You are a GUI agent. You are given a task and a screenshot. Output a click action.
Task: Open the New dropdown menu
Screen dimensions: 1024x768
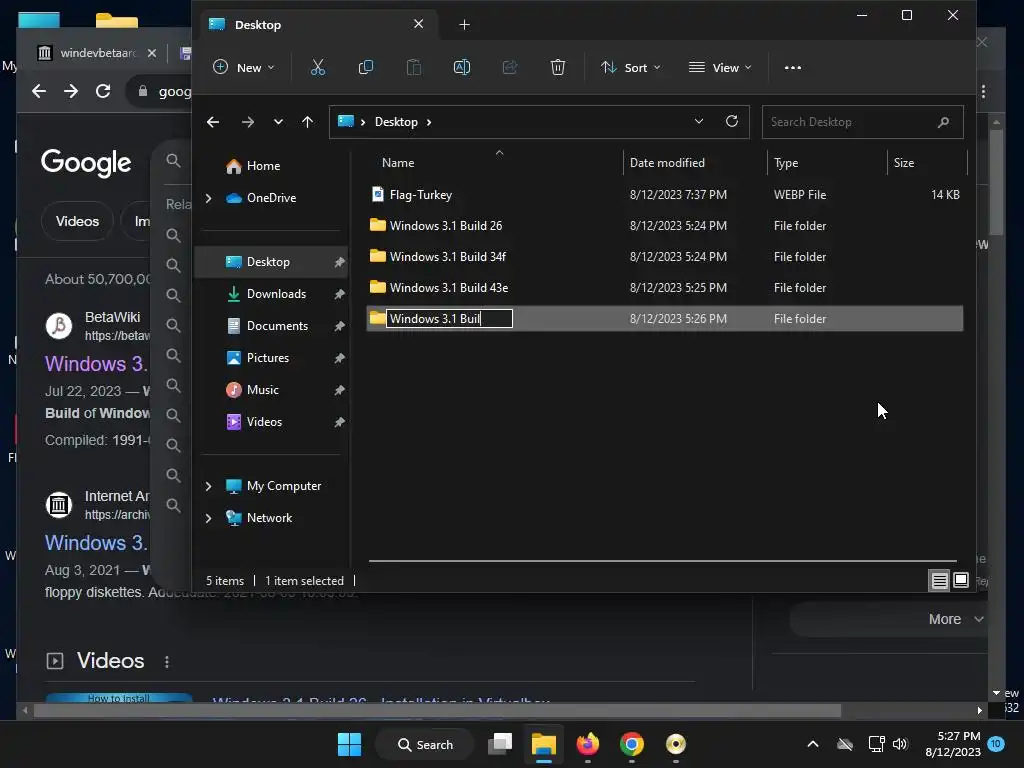[x=244, y=67]
